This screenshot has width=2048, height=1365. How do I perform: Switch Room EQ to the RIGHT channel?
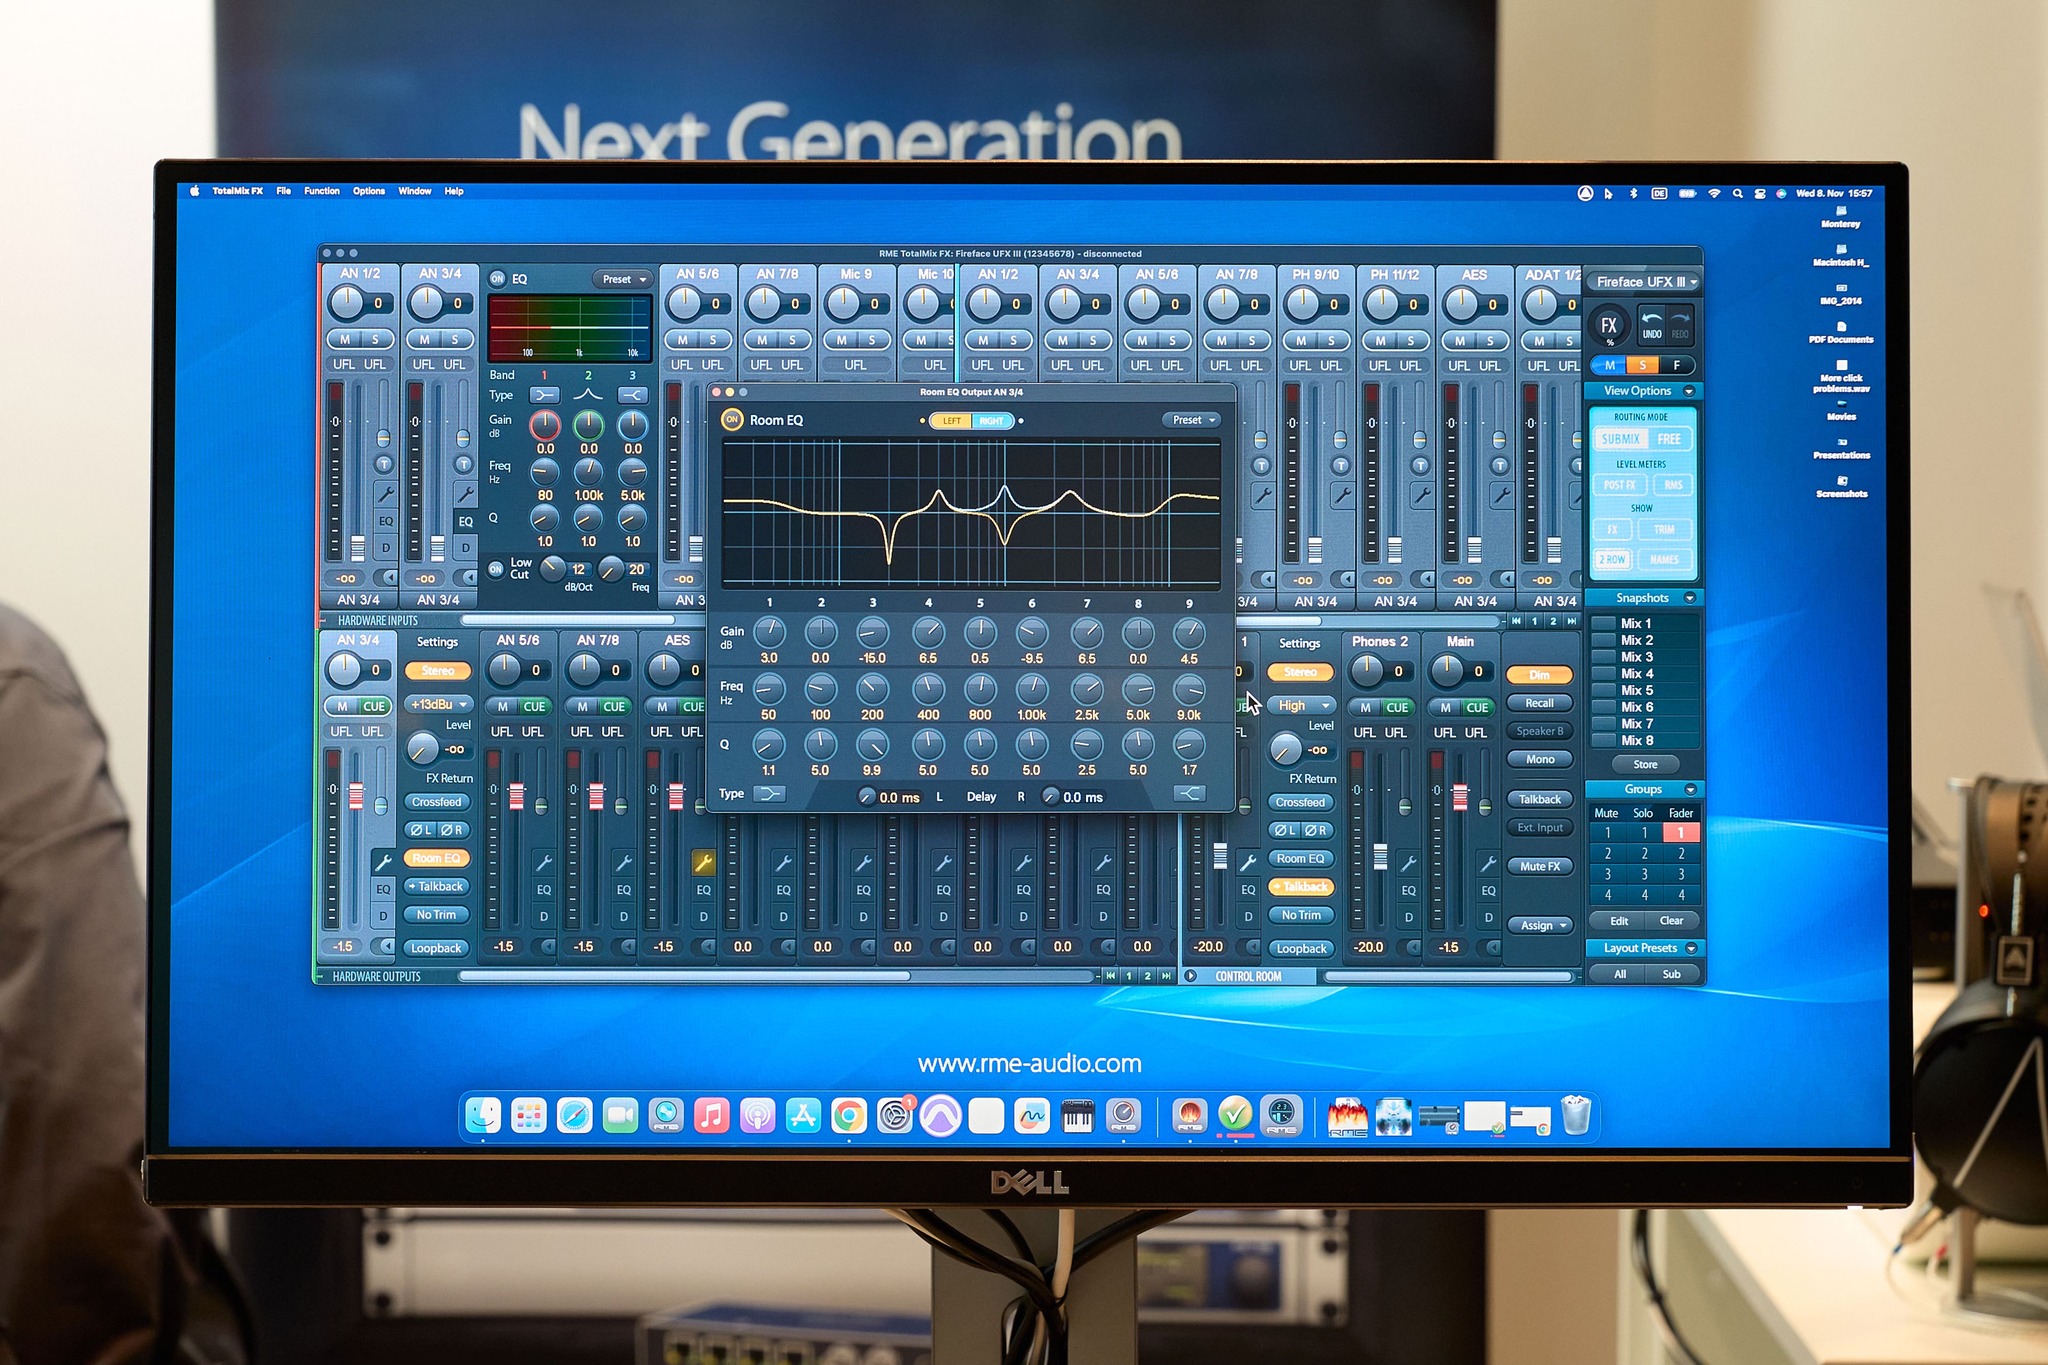[x=992, y=421]
